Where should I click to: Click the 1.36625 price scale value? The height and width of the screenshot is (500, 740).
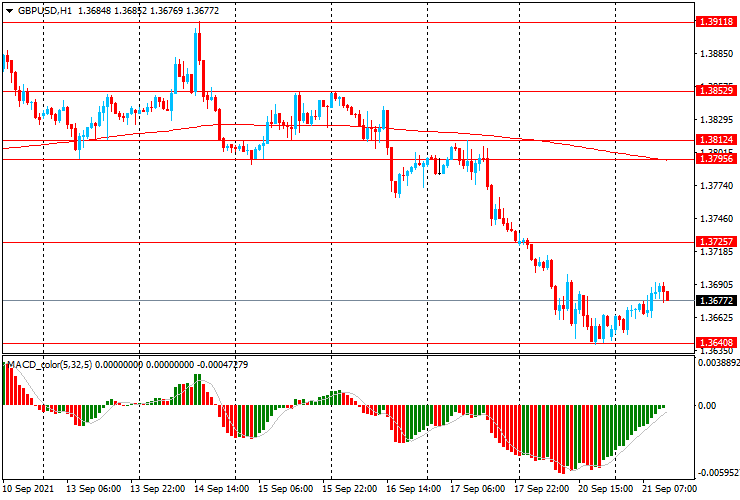(x=716, y=318)
